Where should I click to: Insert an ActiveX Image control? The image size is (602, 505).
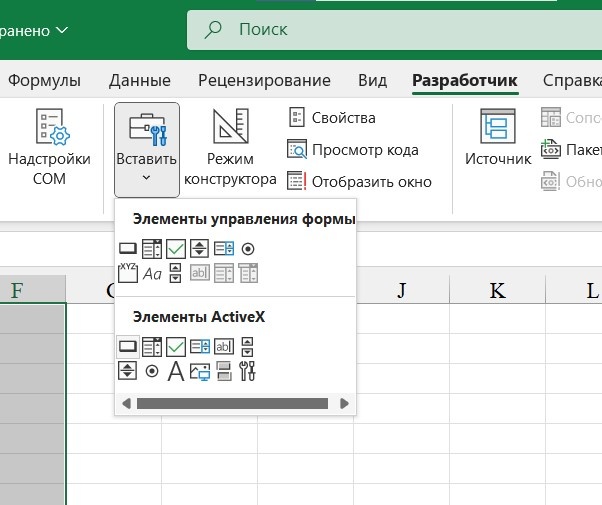(x=200, y=372)
